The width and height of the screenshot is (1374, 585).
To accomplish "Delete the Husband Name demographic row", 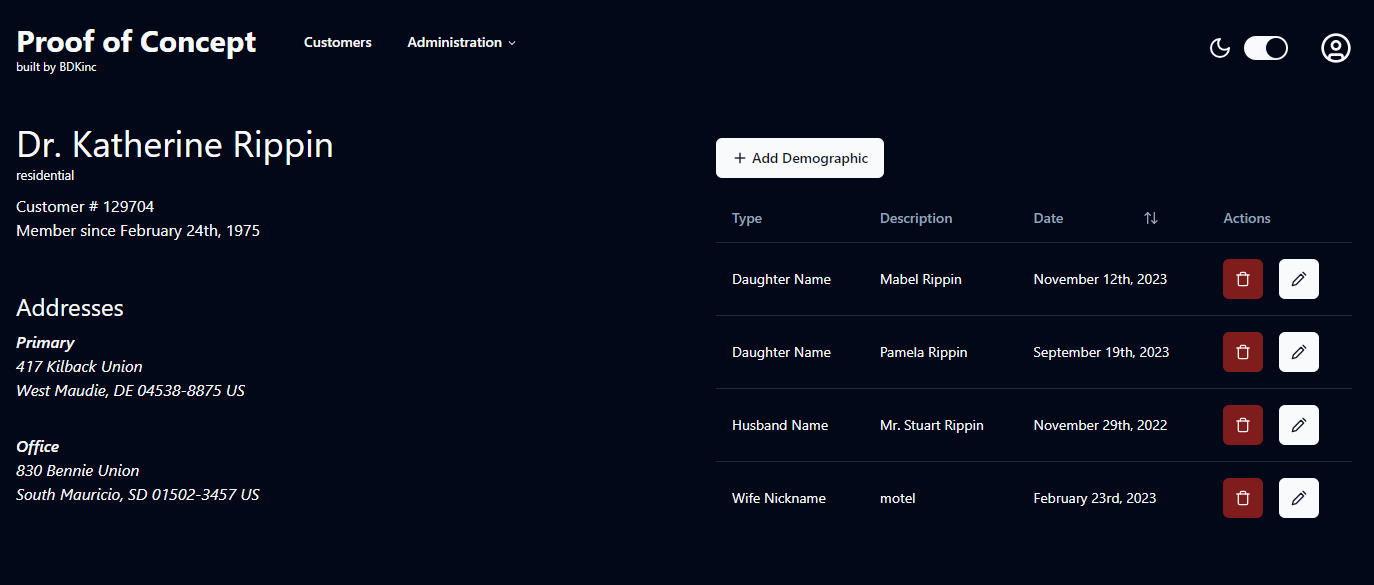I will (1242, 425).
